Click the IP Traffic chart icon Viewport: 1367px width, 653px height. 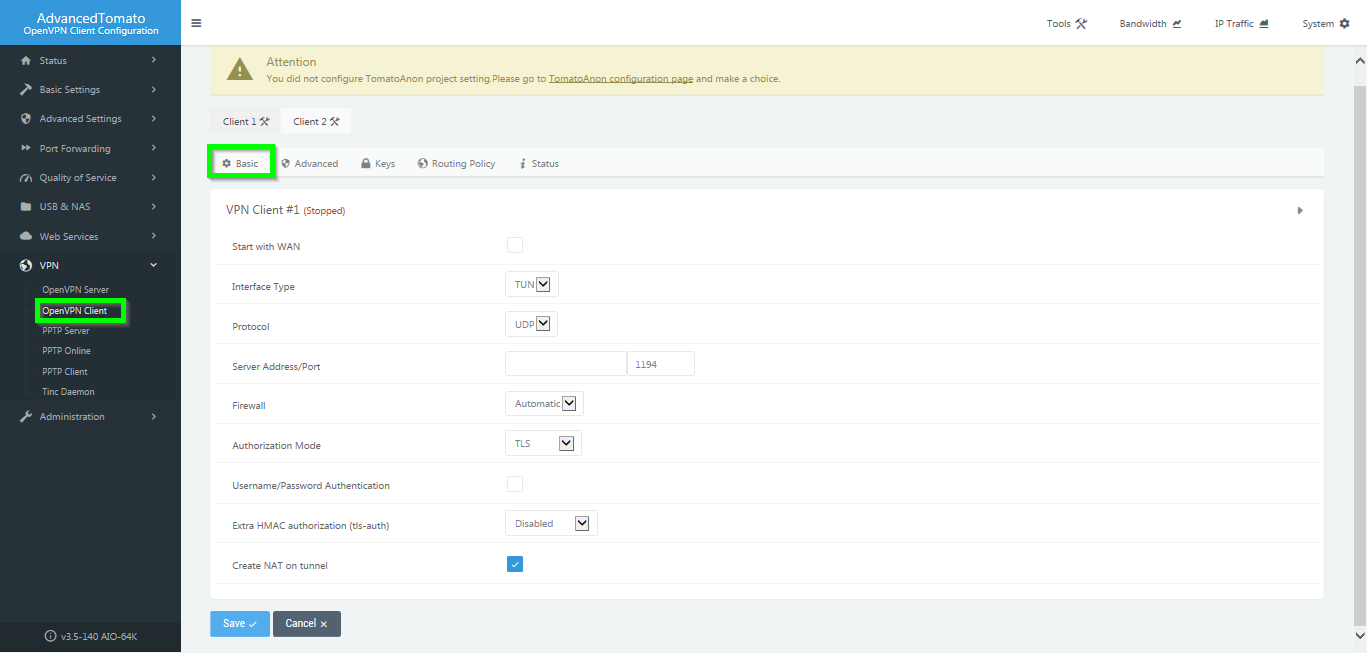pos(1264,24)
